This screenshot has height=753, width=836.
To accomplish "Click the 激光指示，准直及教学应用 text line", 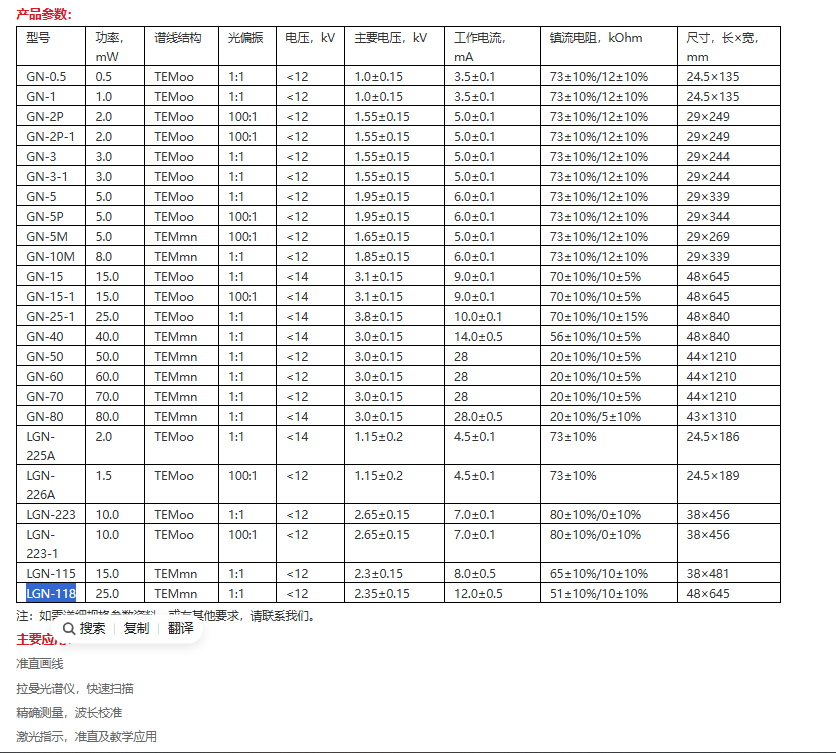I will (86, 737).
